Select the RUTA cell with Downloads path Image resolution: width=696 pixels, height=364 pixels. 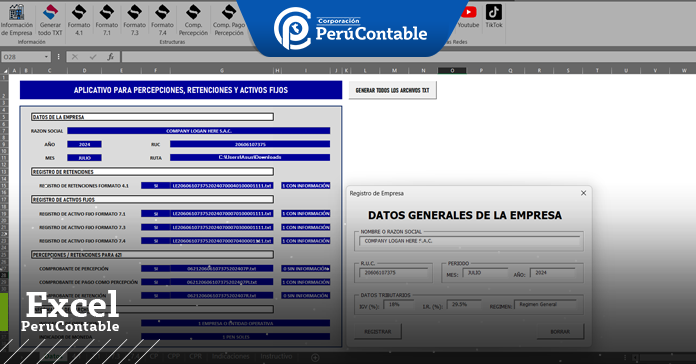point(250,158)
